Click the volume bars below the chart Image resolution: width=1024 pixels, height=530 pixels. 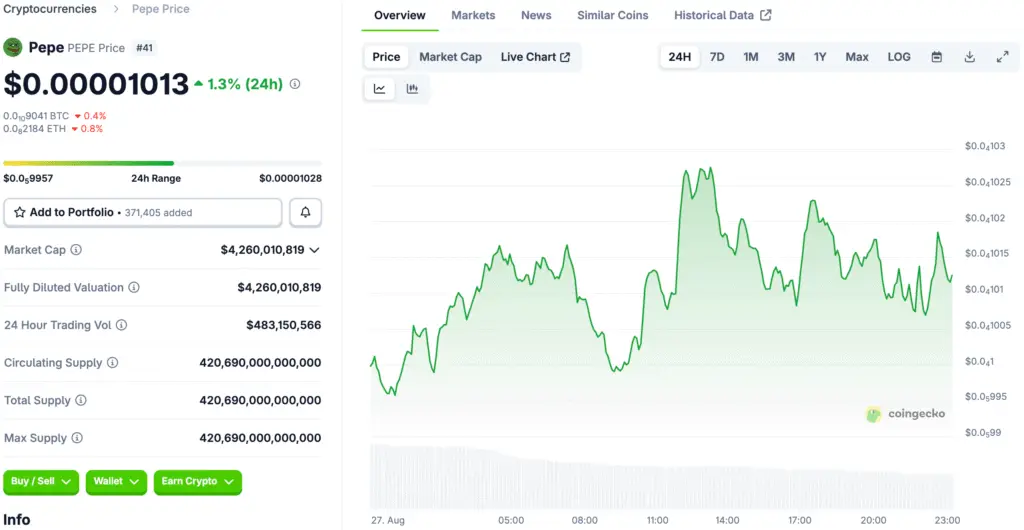(x=662, y=476)
